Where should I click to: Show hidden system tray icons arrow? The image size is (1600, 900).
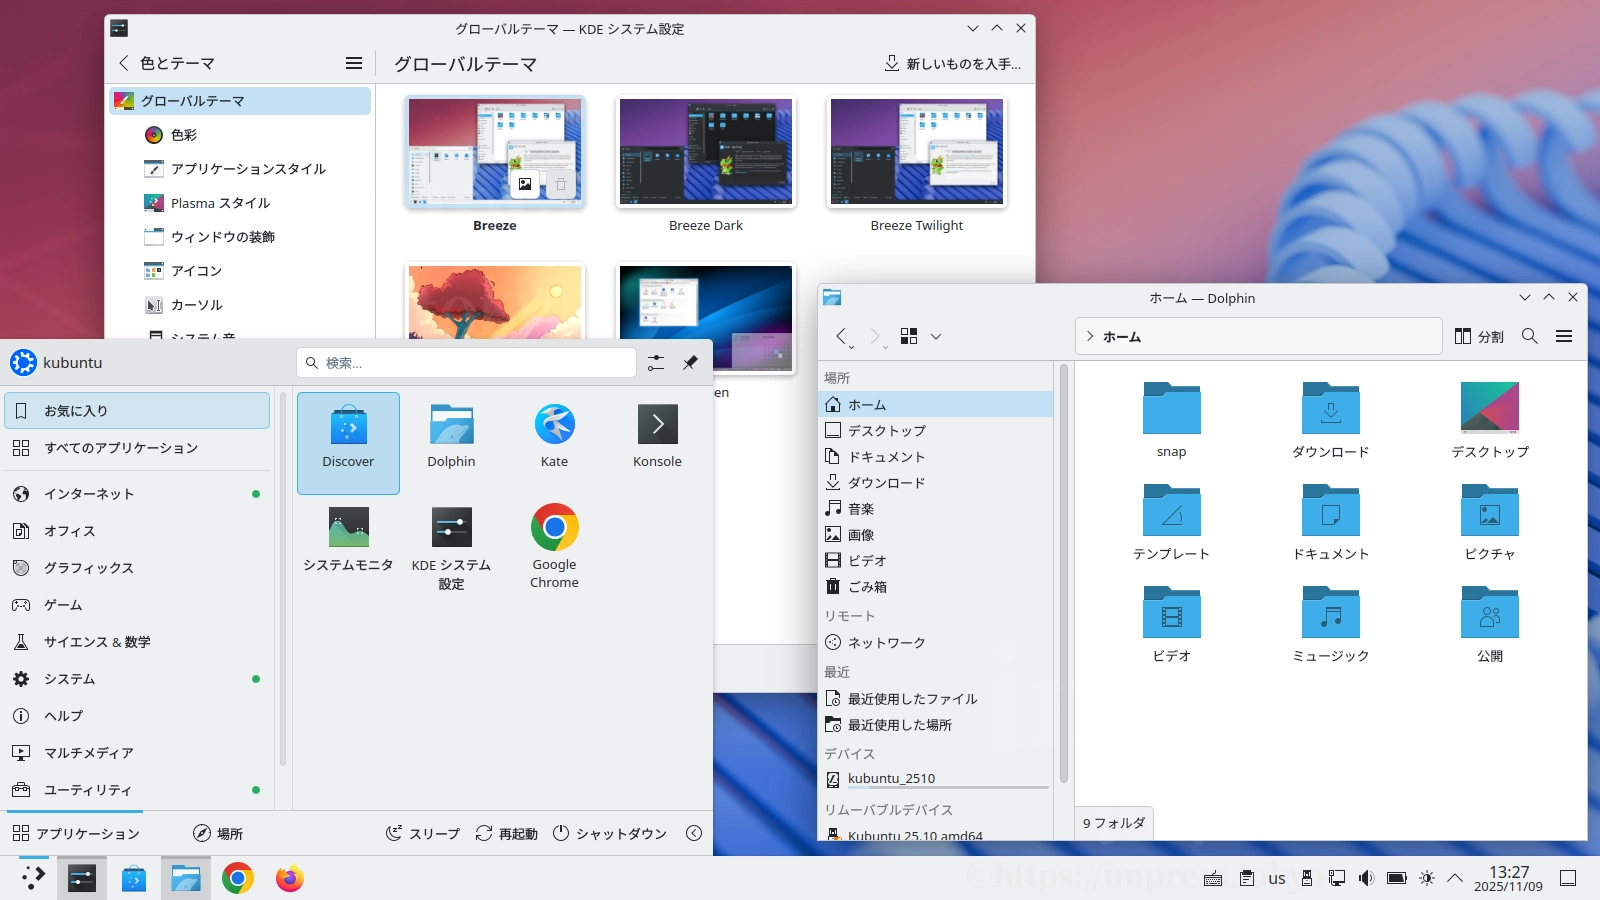(1455, 878)
